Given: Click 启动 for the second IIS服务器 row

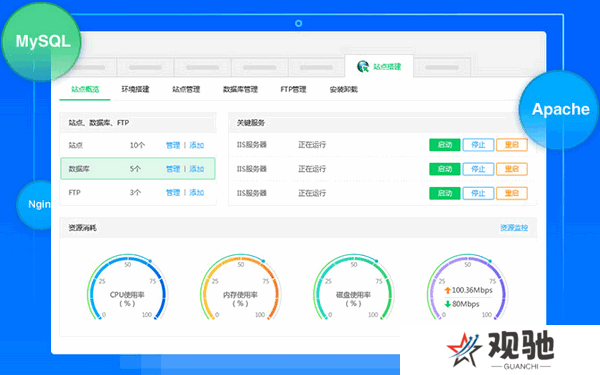Looking at the screenshot, I should [x=445, y=169].
